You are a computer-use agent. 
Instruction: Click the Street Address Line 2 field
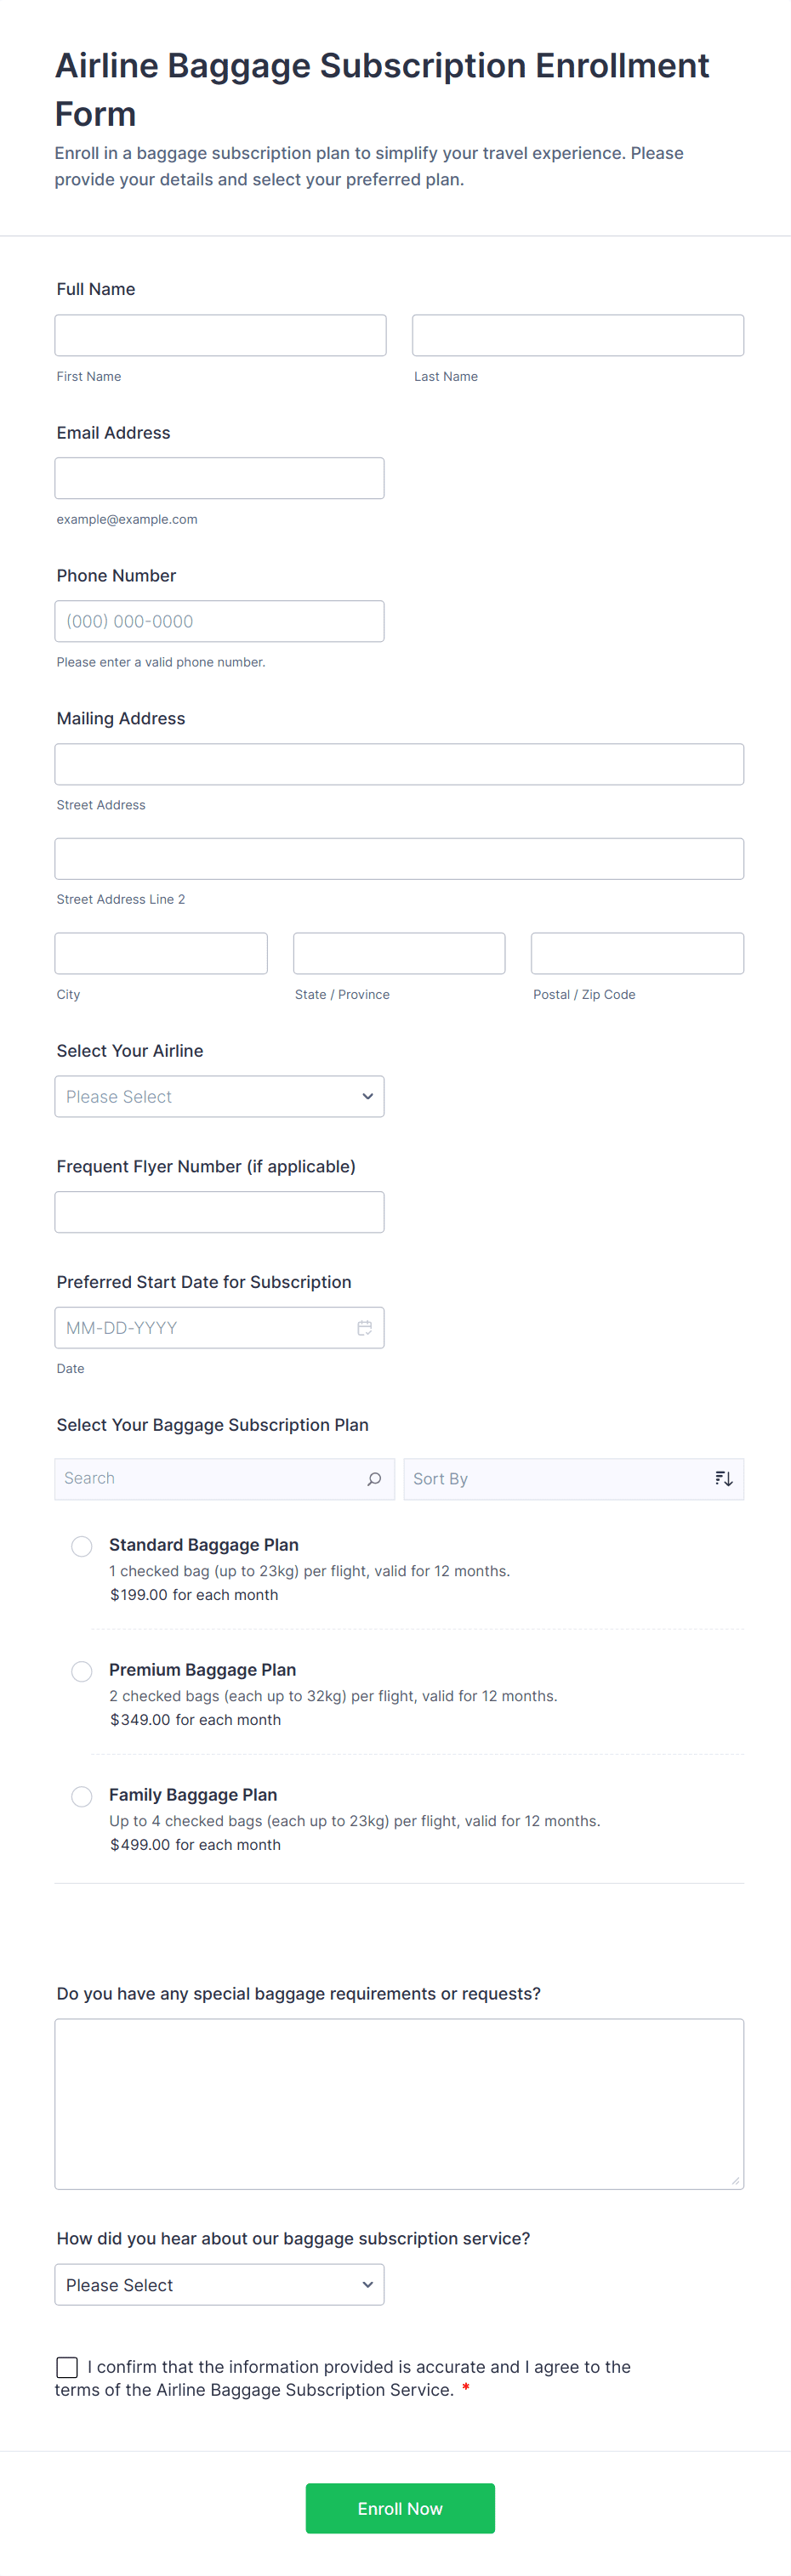(x=399, y=859)
